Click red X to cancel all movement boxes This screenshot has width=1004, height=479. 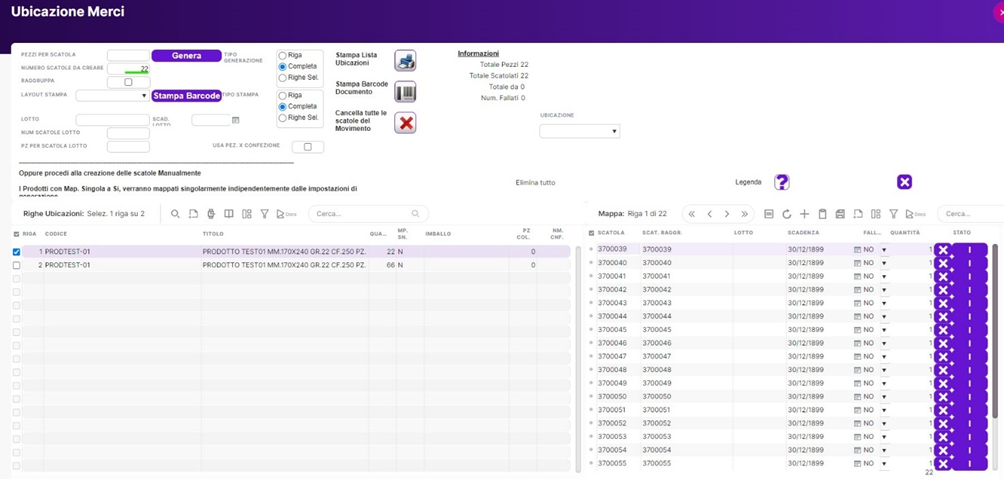point(405,122)
